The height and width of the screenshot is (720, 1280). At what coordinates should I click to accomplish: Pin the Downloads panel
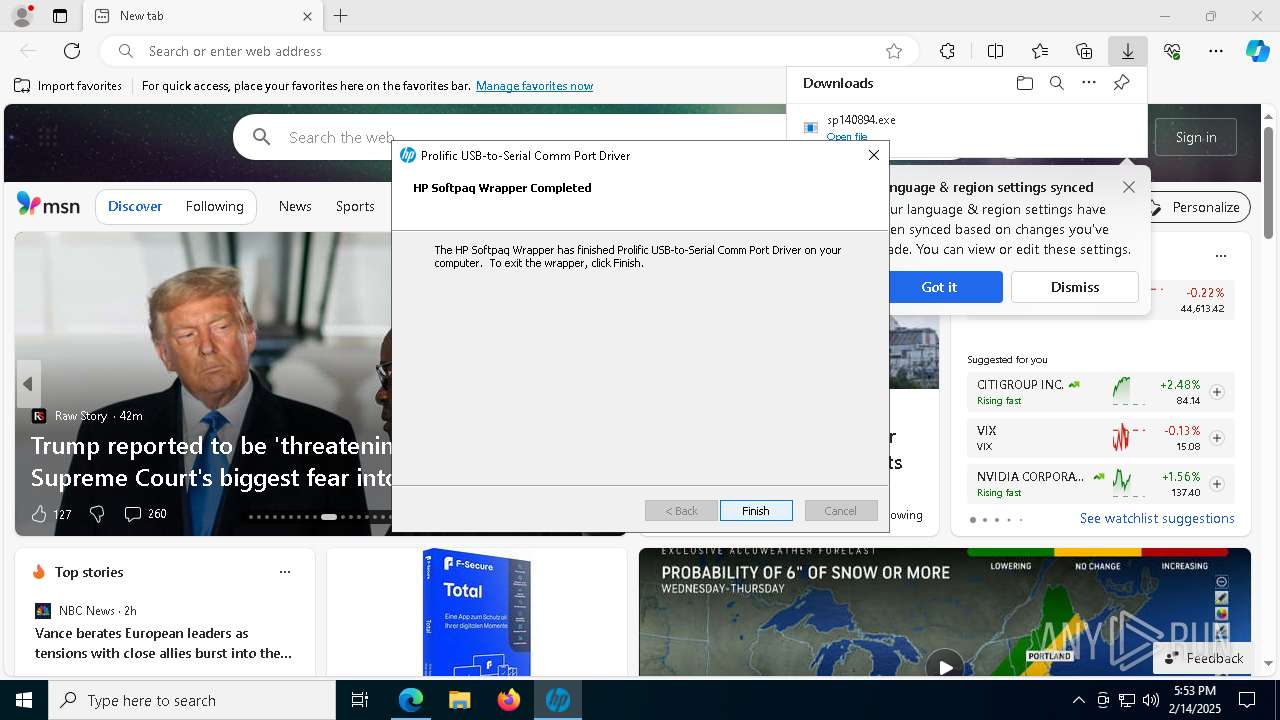[1121, 83]
